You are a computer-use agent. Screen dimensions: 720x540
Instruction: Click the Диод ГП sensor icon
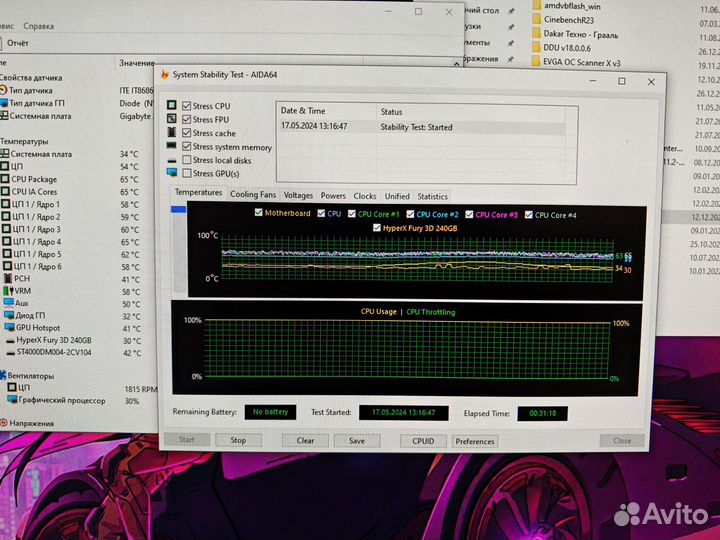point(9,315)
